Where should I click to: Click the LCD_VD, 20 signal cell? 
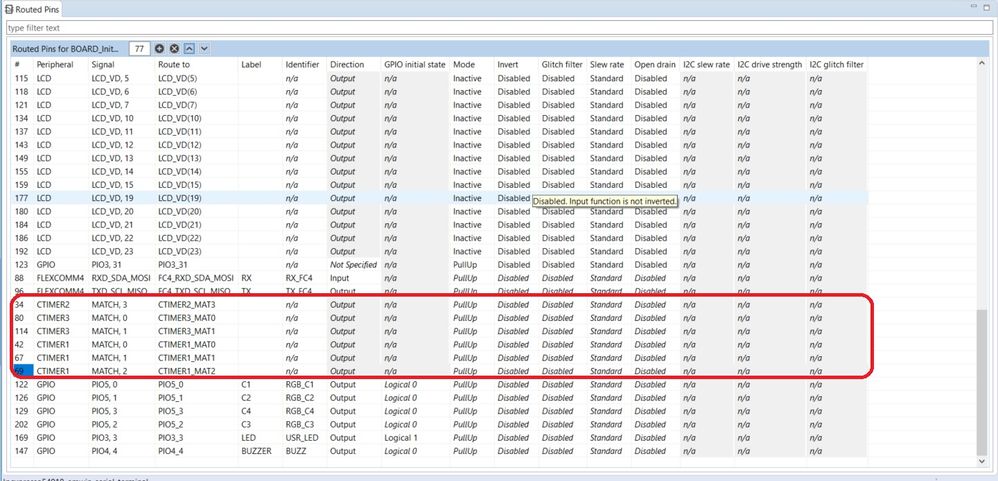113,211
